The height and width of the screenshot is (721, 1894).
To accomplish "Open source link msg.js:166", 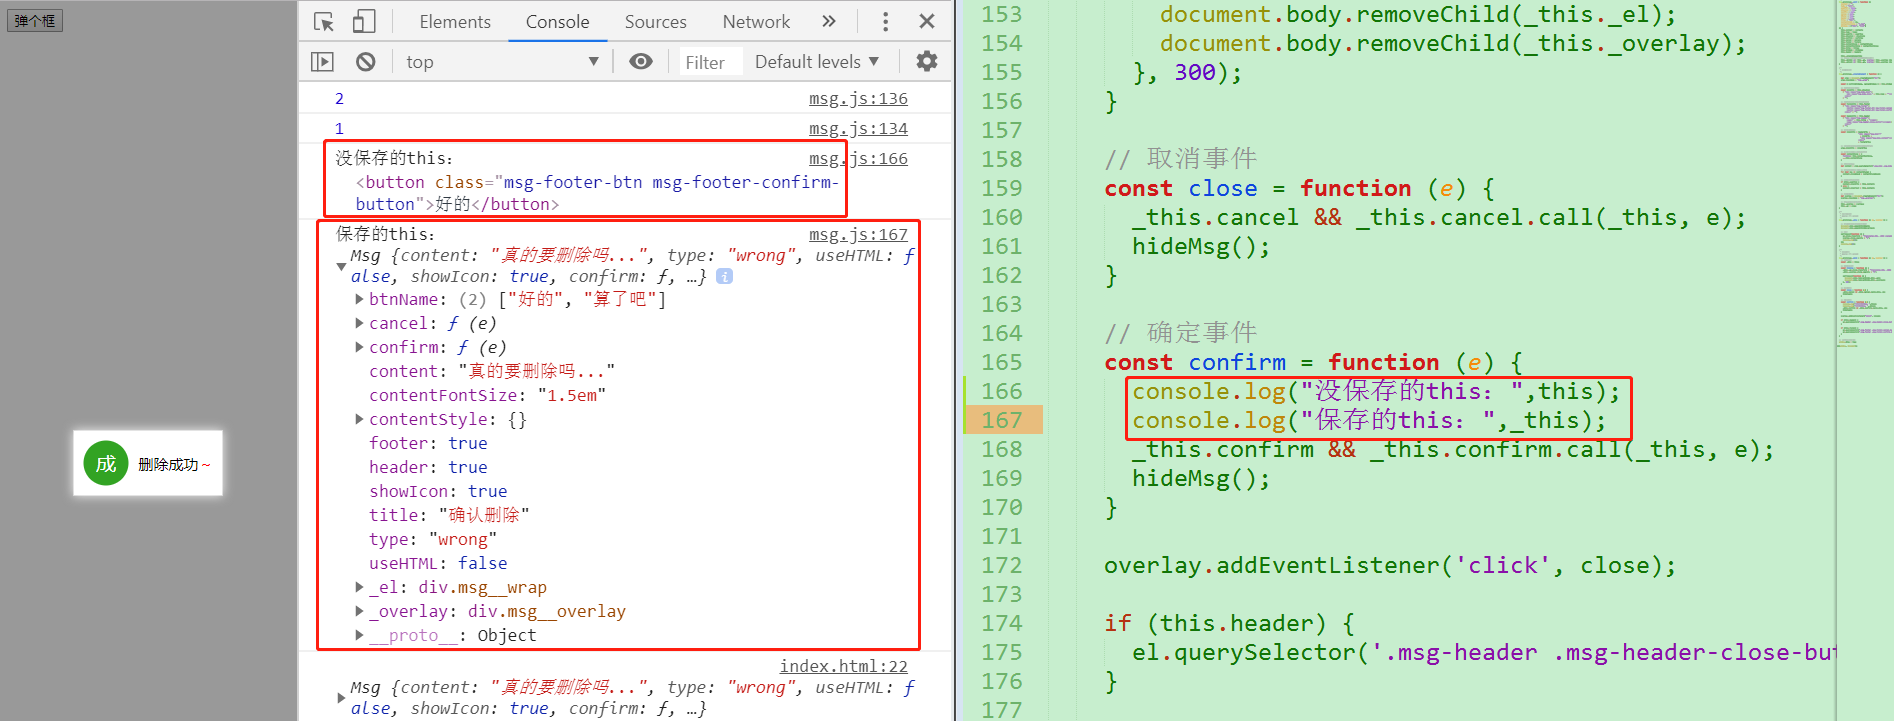I will (858, 158).
